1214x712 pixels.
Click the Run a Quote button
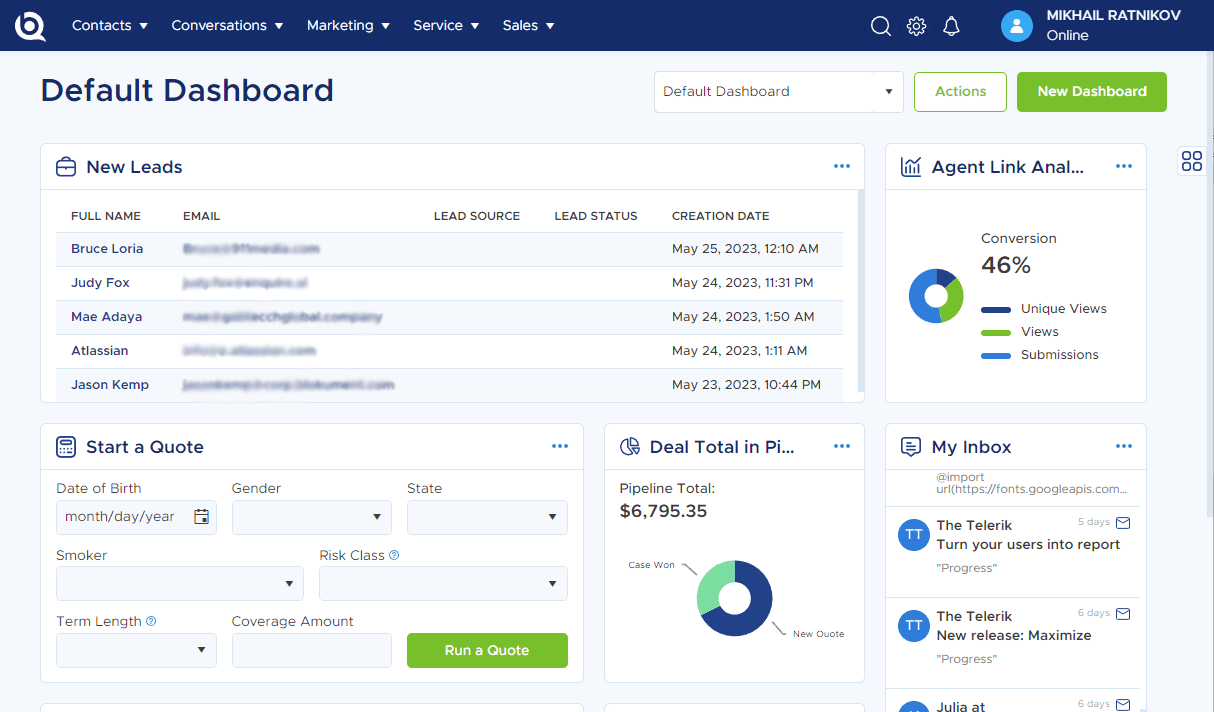487,650
